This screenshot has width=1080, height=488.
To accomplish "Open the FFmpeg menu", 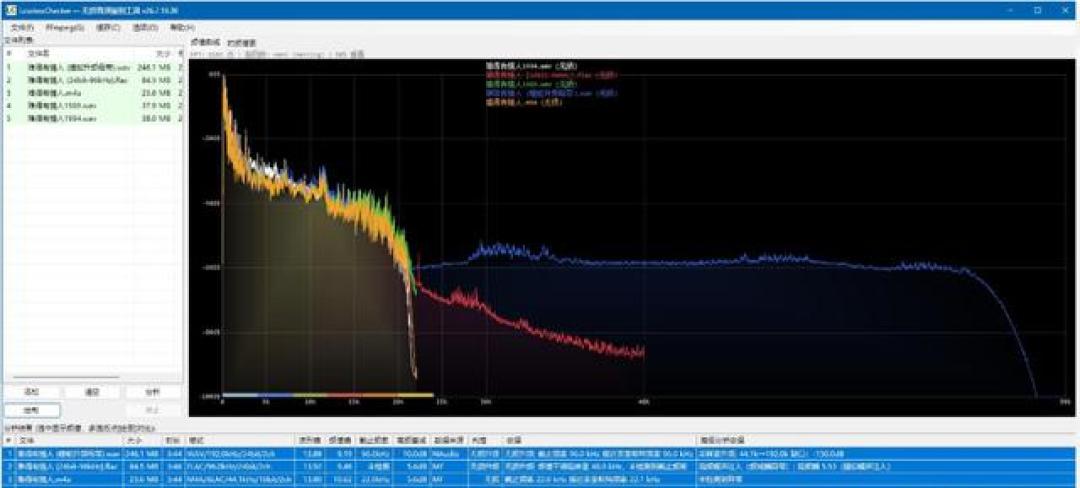I will pos(65,28).
